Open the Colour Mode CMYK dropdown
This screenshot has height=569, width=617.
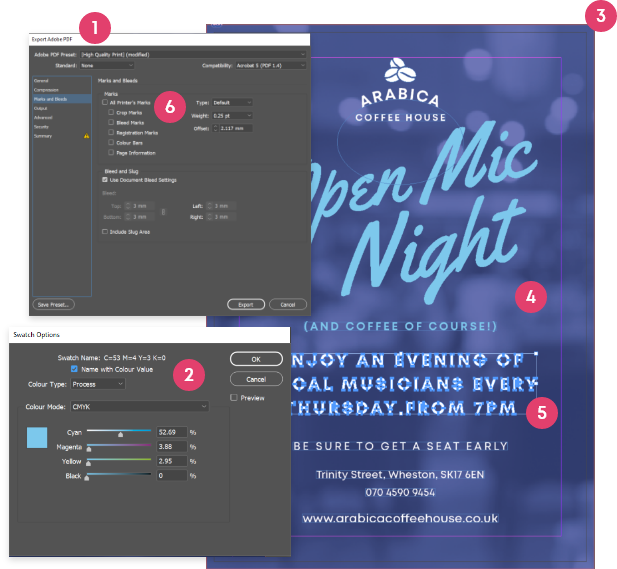pos(139,406)
